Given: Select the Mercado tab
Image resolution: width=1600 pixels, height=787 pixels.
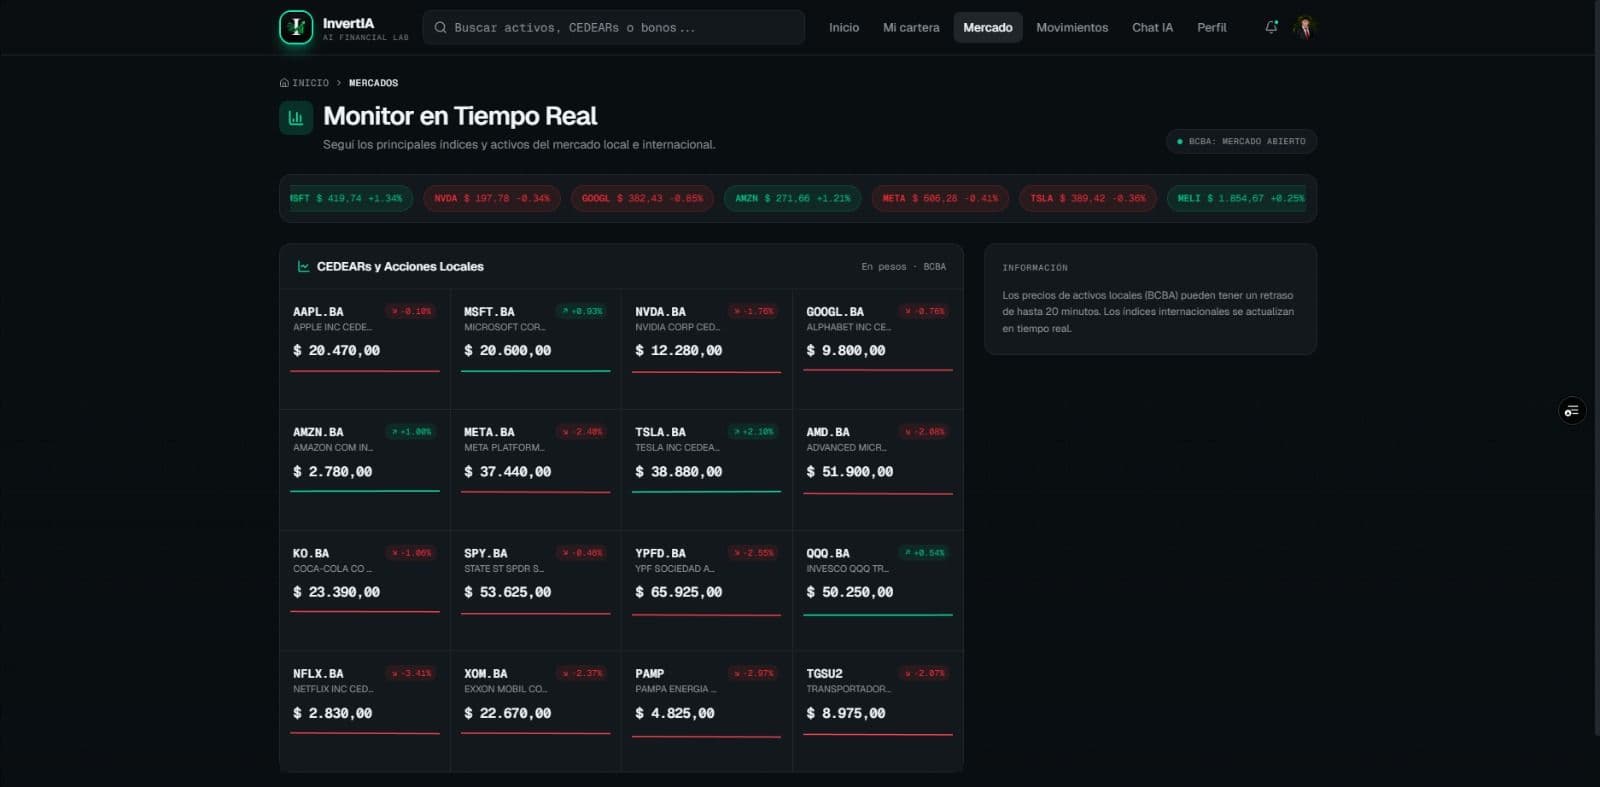Looking at the screenshot, I should click(x=988, y=28).
